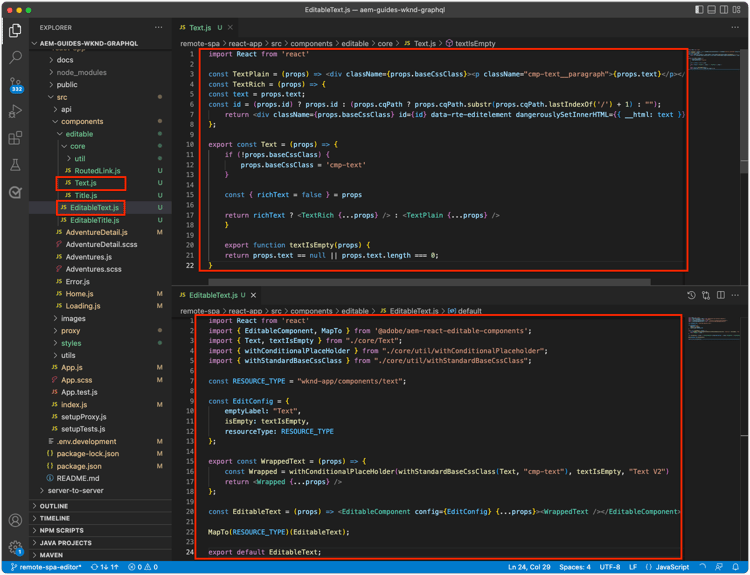The image size is (750, 575).
Task: Expand the OUTLINE section
Action: tap(55, 506)
